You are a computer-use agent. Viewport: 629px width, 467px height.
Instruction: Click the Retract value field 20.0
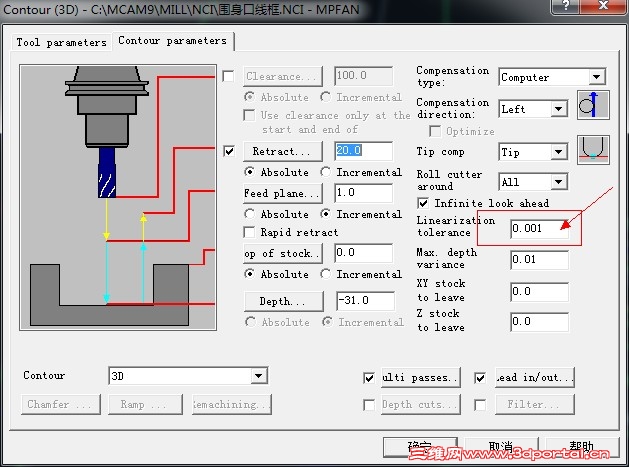(x=363, y=151)
